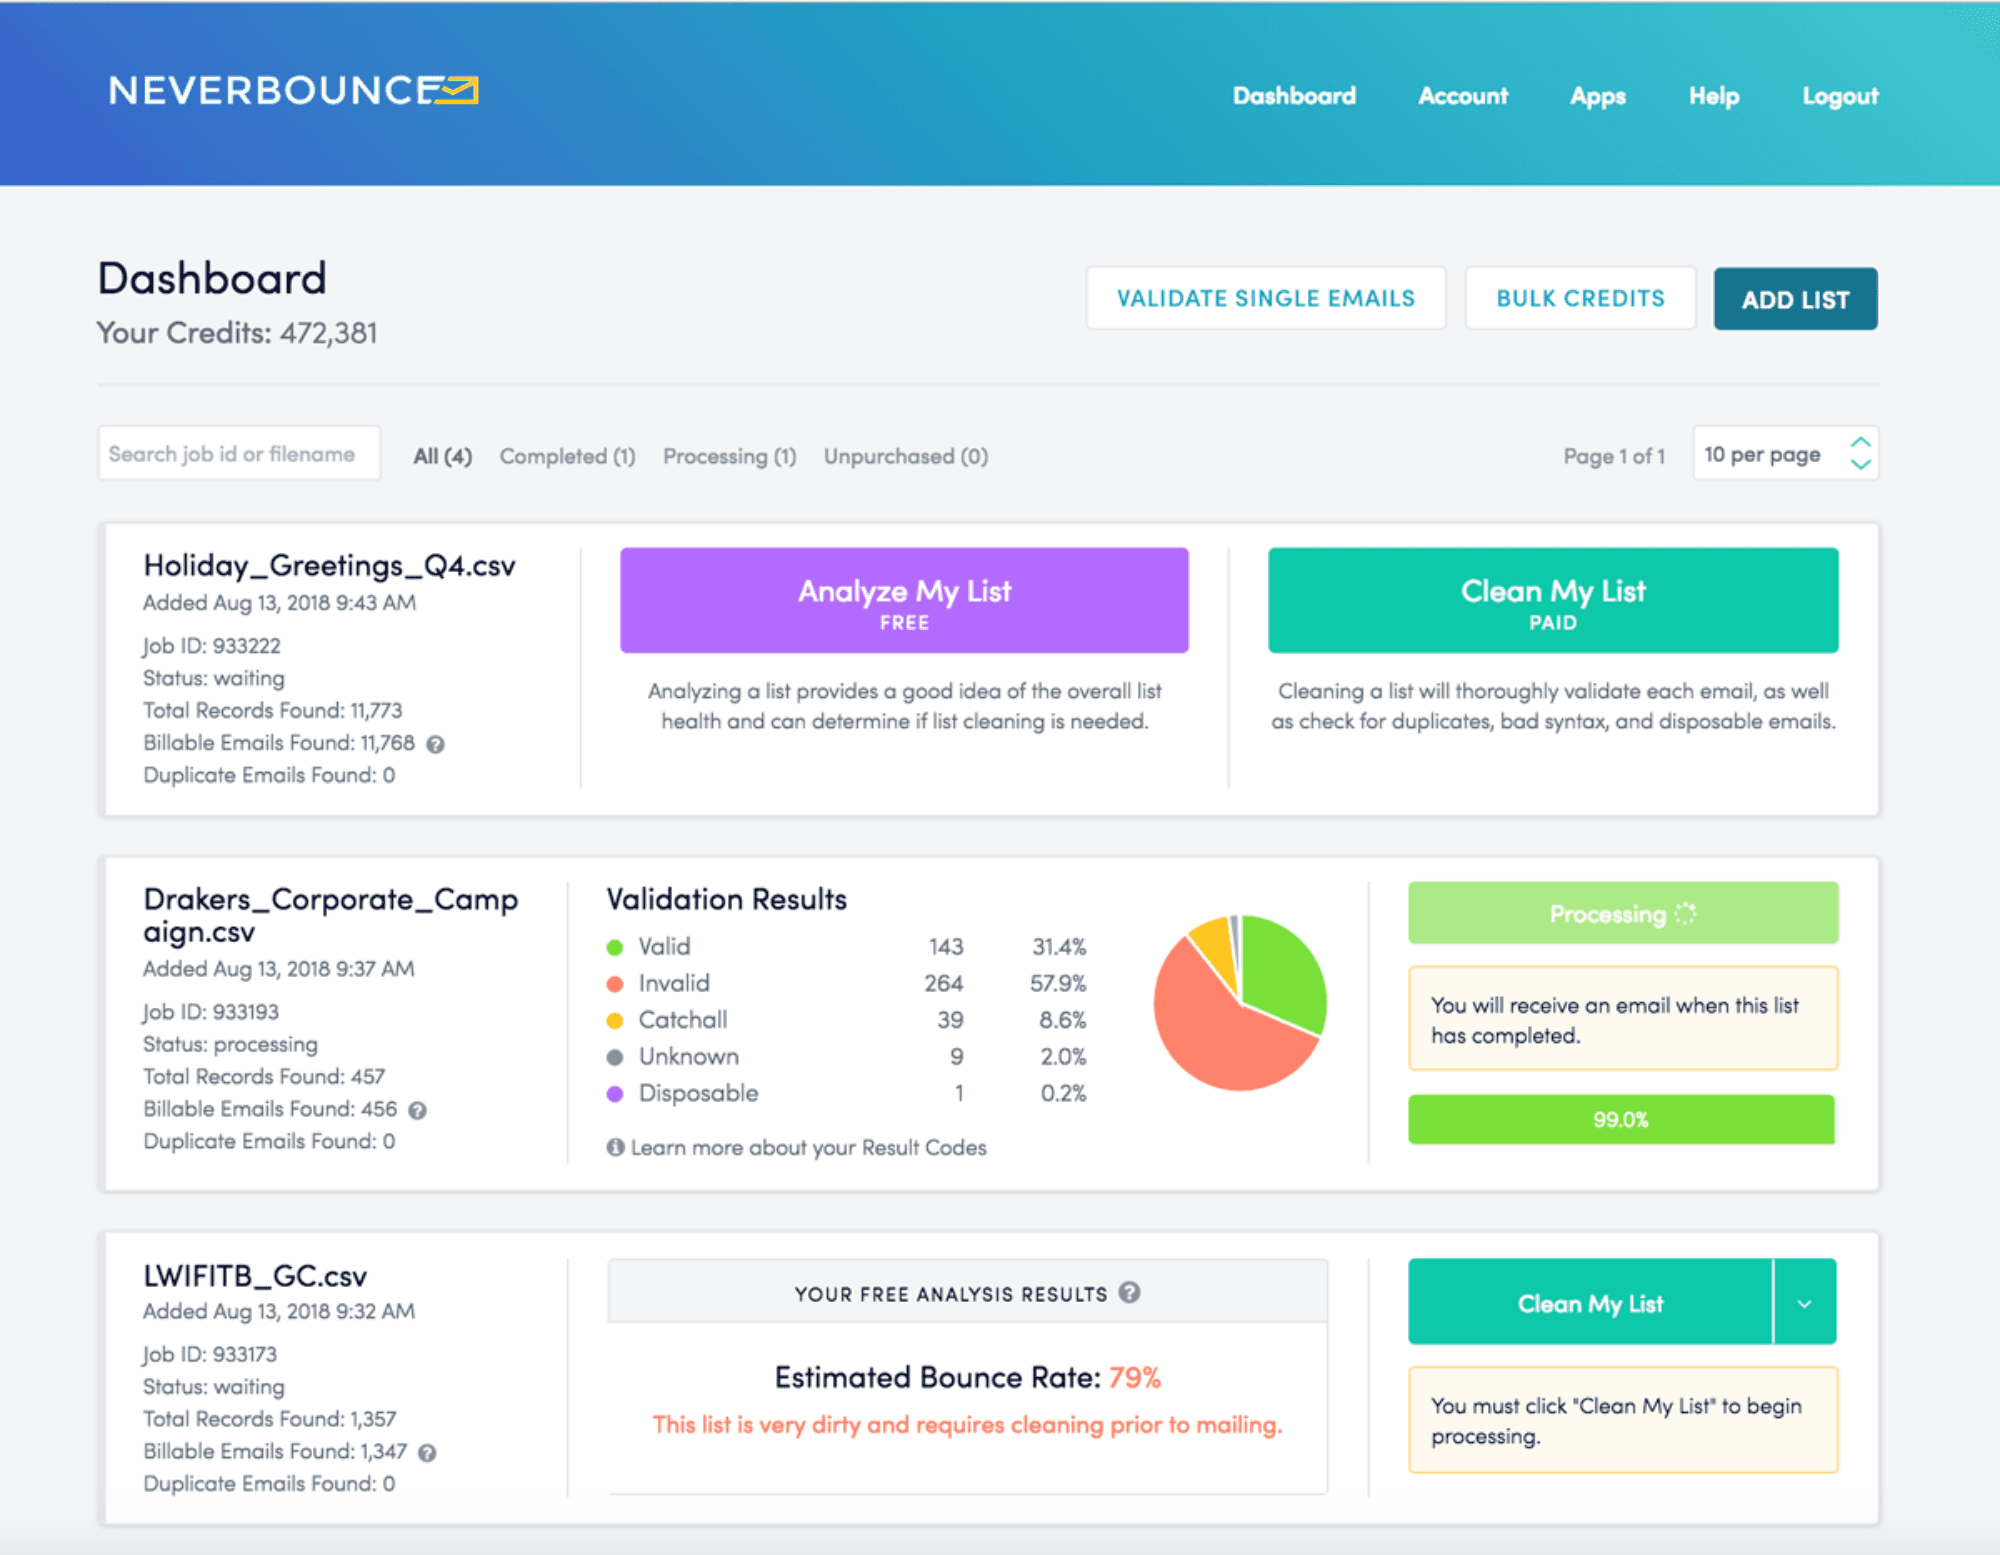Image resolution: width=2000 pixels, height=1555 pixels.
Task: Click the Unknown gray legend dot
Action: coord(615,1057)
